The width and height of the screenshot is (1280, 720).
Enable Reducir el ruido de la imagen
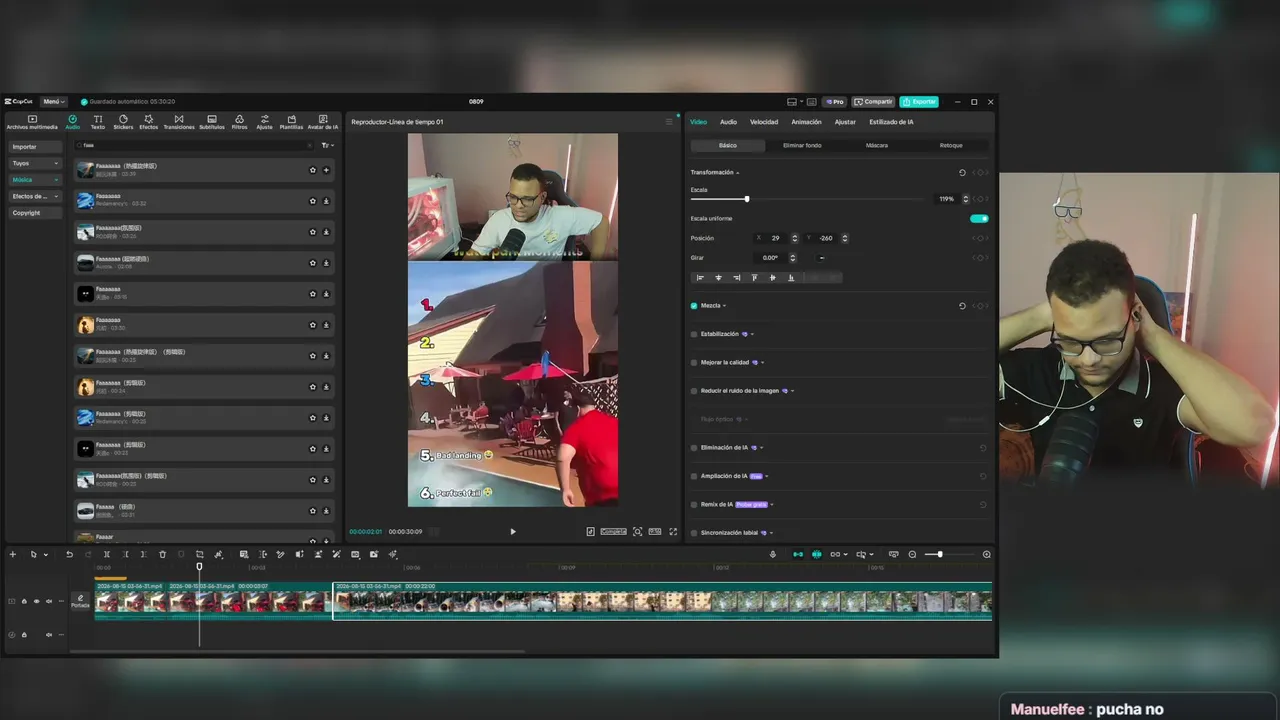tap(694, 391)
